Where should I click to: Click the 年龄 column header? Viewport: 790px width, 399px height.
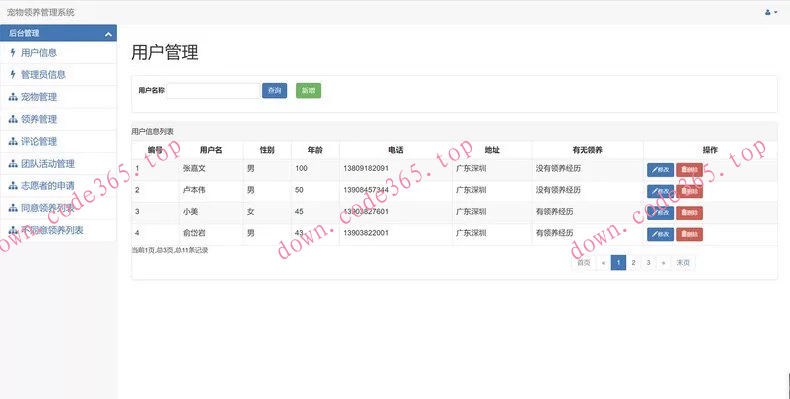click(x=315, y=150)
